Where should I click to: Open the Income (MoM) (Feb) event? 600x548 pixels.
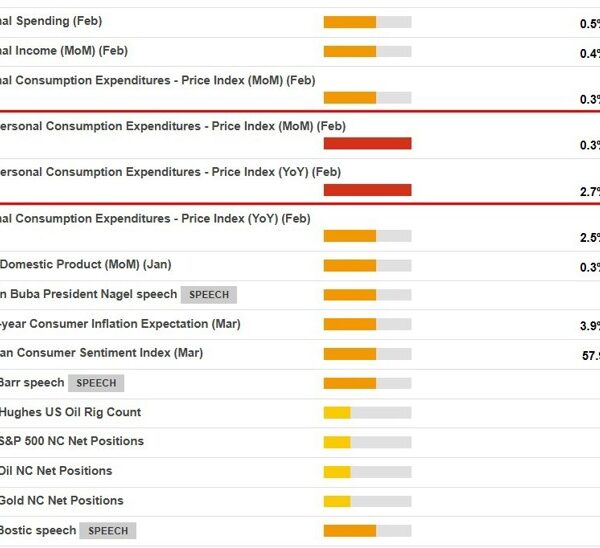click(x=64, y=51)
